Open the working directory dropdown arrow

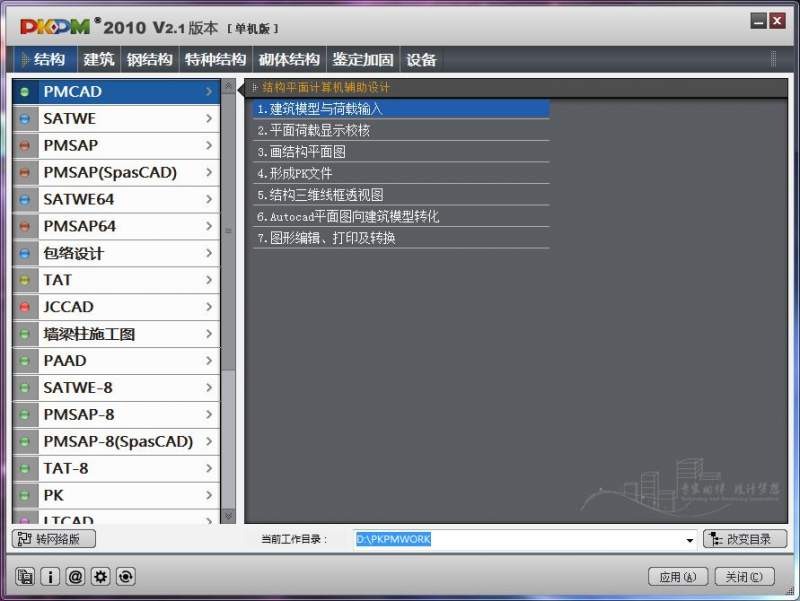[689, 540]
